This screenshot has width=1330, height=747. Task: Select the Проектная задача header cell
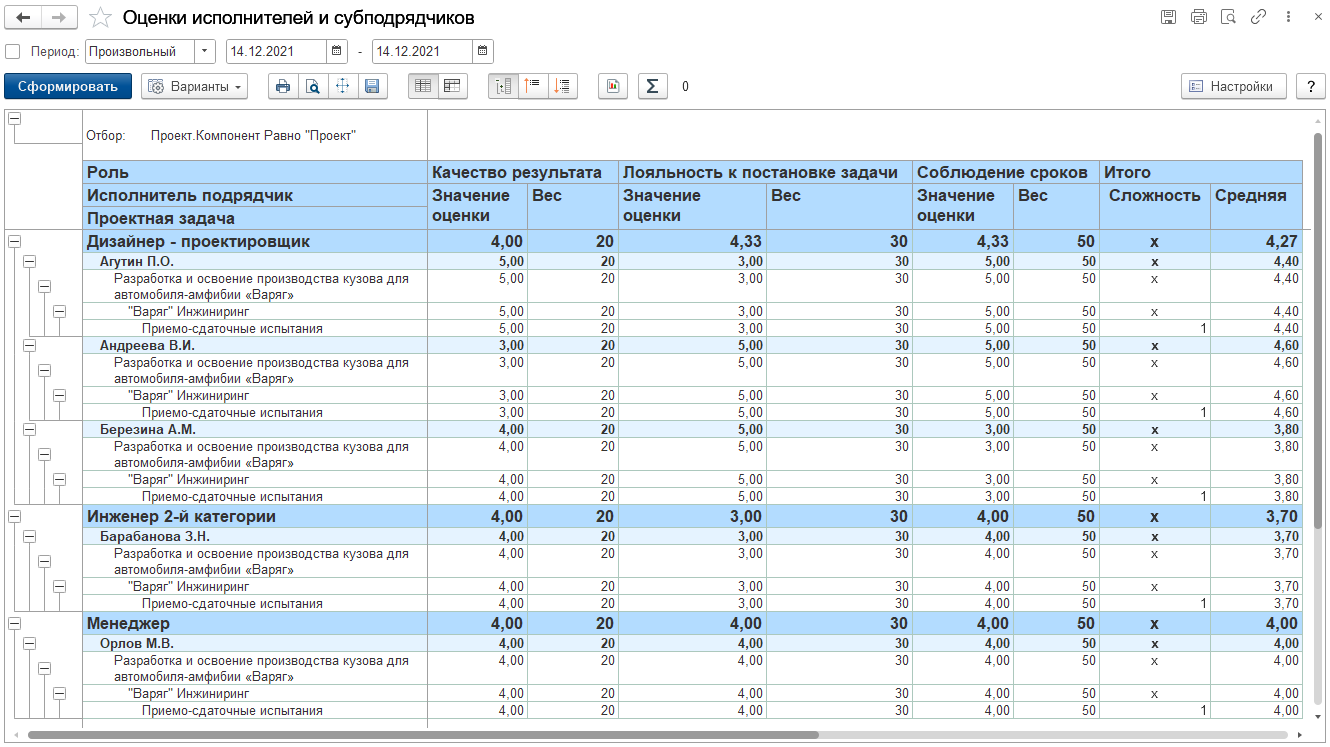(x=256, y=218)
